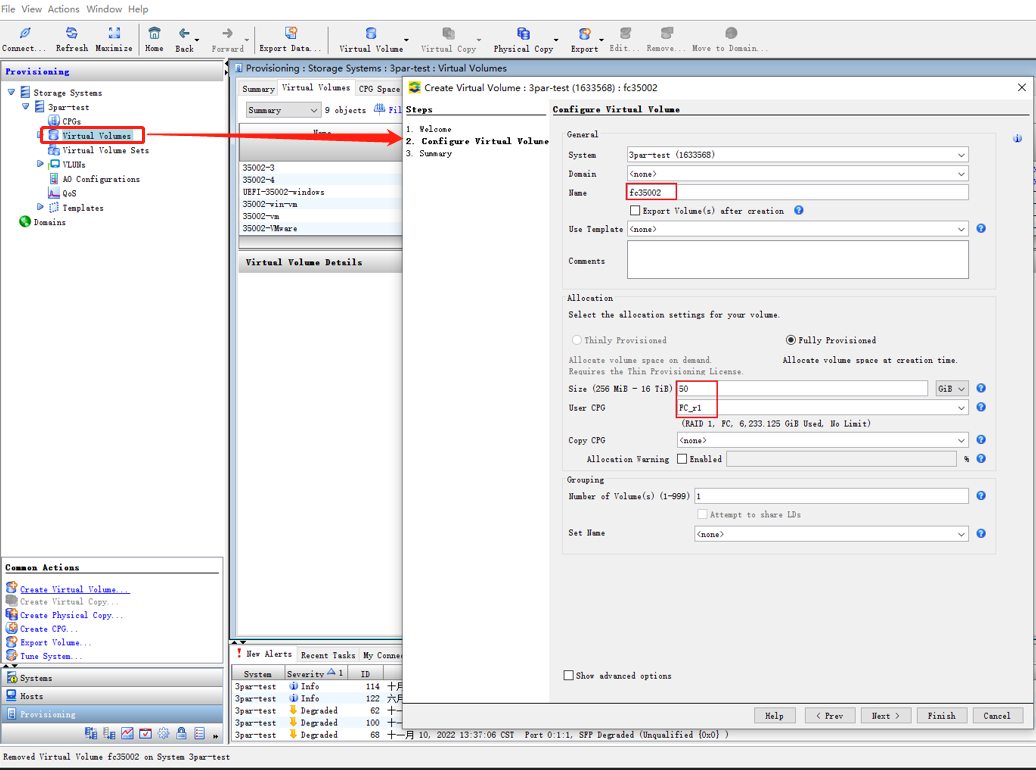
Task: Enable Export Volume(s) after creation checkbox
Action: click(x=635, y=210)
